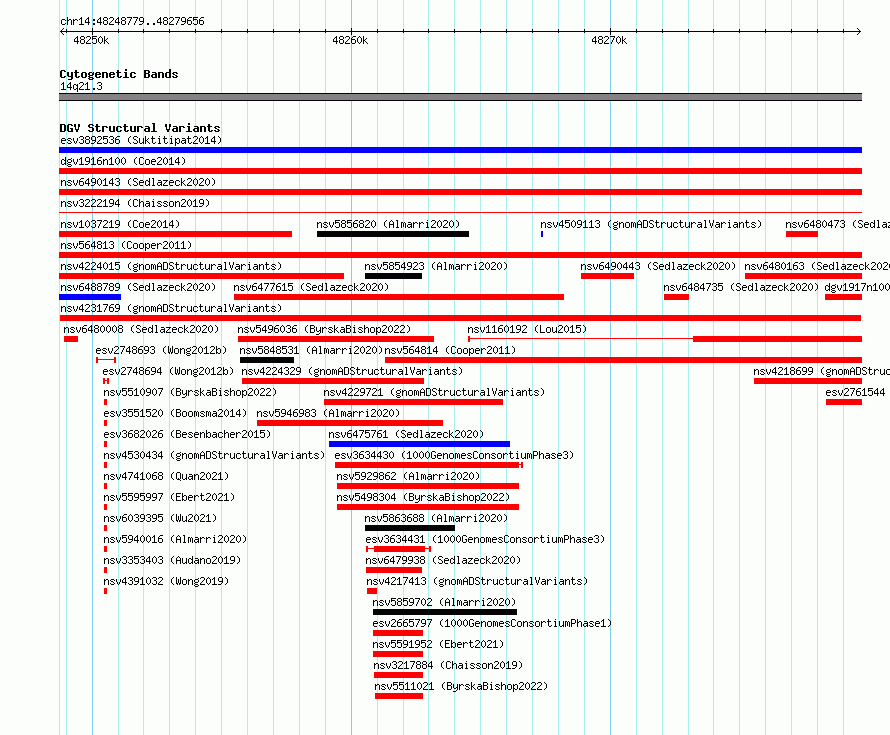
Task: Click nsv4391032 (Wong2019) label
Action: pyautogui.click(x=166, y=581)
